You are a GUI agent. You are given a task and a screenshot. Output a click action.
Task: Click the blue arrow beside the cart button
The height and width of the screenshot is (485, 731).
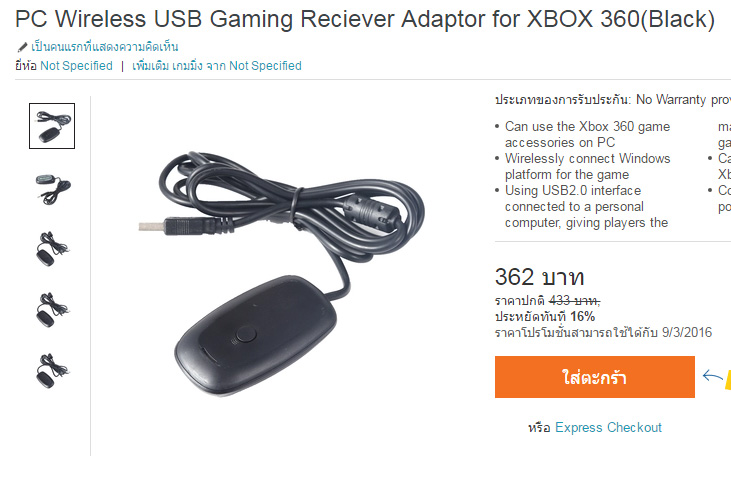pyautogui.click(x=712, y=376)
